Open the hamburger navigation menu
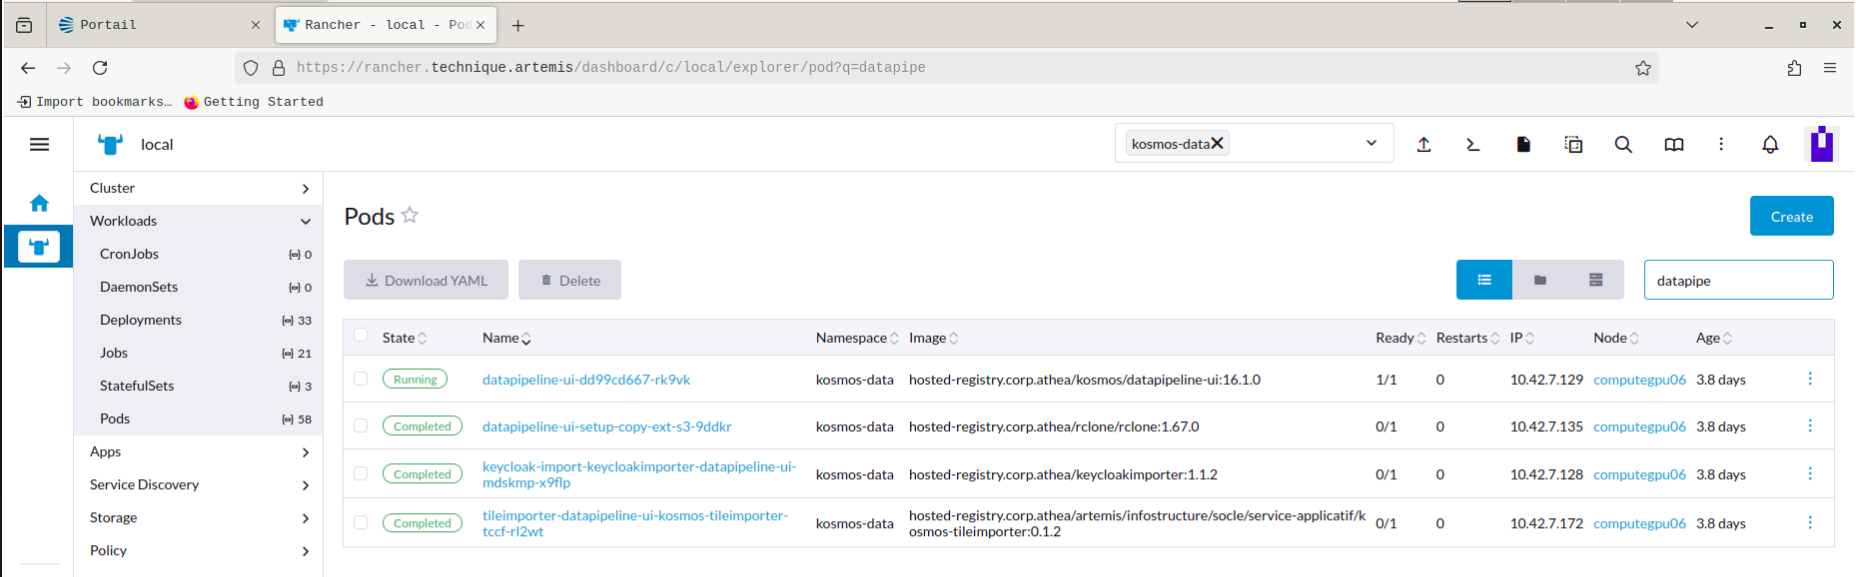The height and width of the screenshot is (577, 1856). (x=39, y=145)
